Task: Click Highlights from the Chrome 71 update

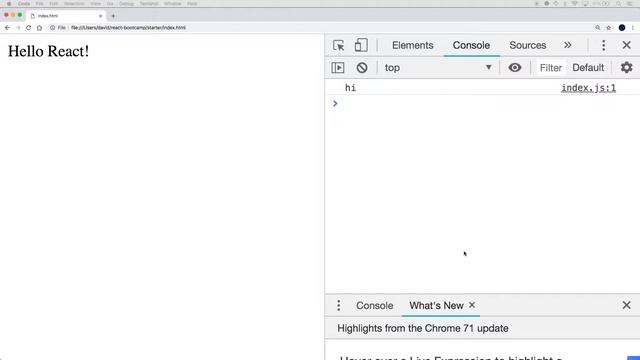Action: tap(423, 328)
